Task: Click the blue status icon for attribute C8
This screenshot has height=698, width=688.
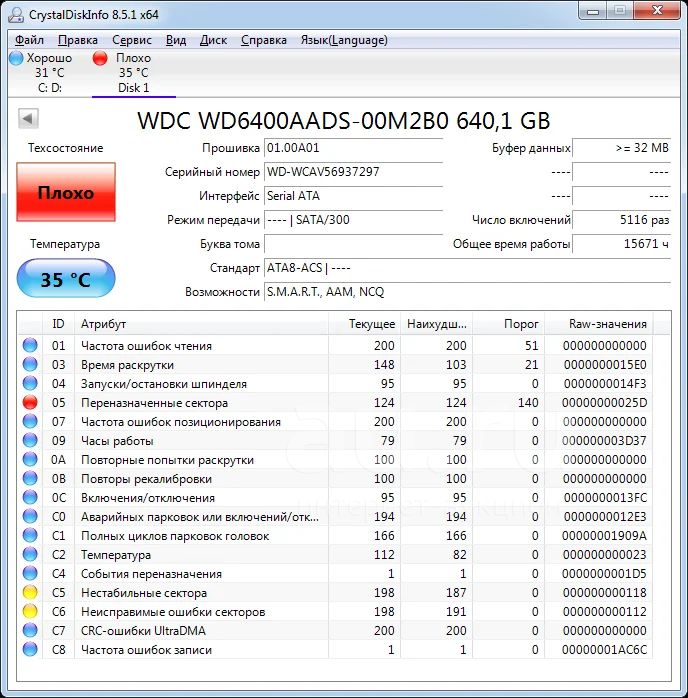Action: (30, 649)
